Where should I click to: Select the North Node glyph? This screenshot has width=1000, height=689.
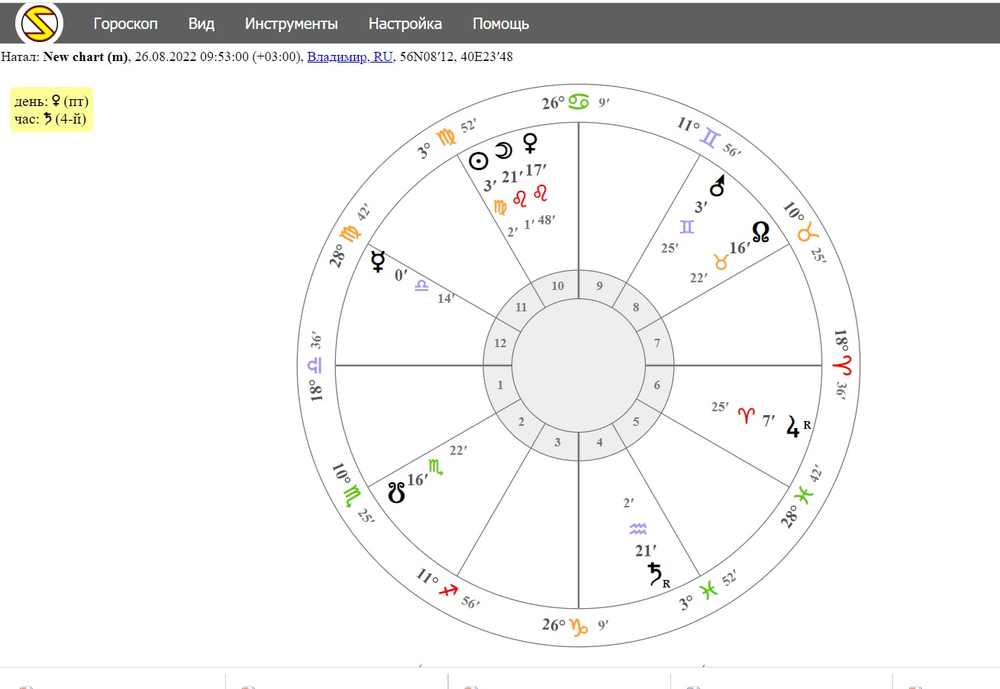click(x=760, y=232)
